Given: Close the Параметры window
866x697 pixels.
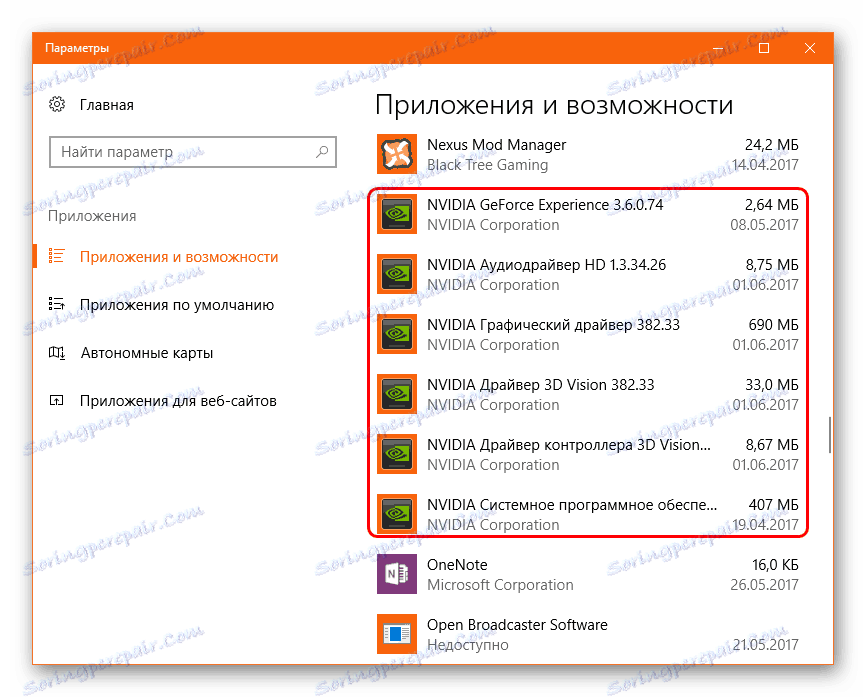Looking at the screenshot, I should pos(810,49).
